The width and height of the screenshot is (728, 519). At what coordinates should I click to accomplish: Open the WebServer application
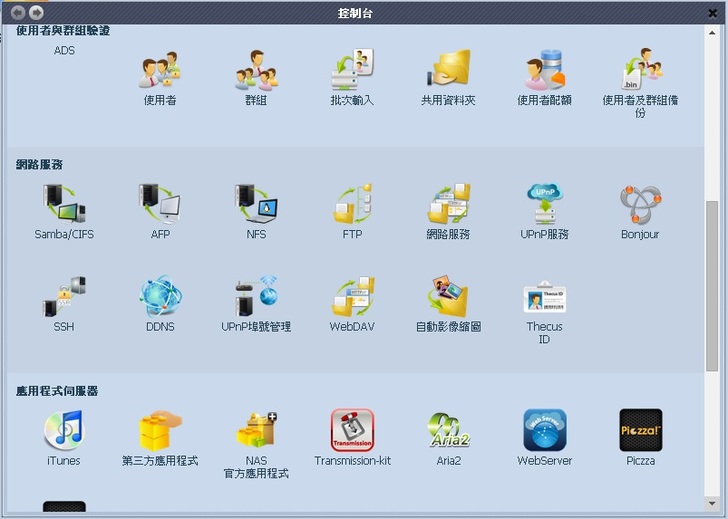point(544,430)
